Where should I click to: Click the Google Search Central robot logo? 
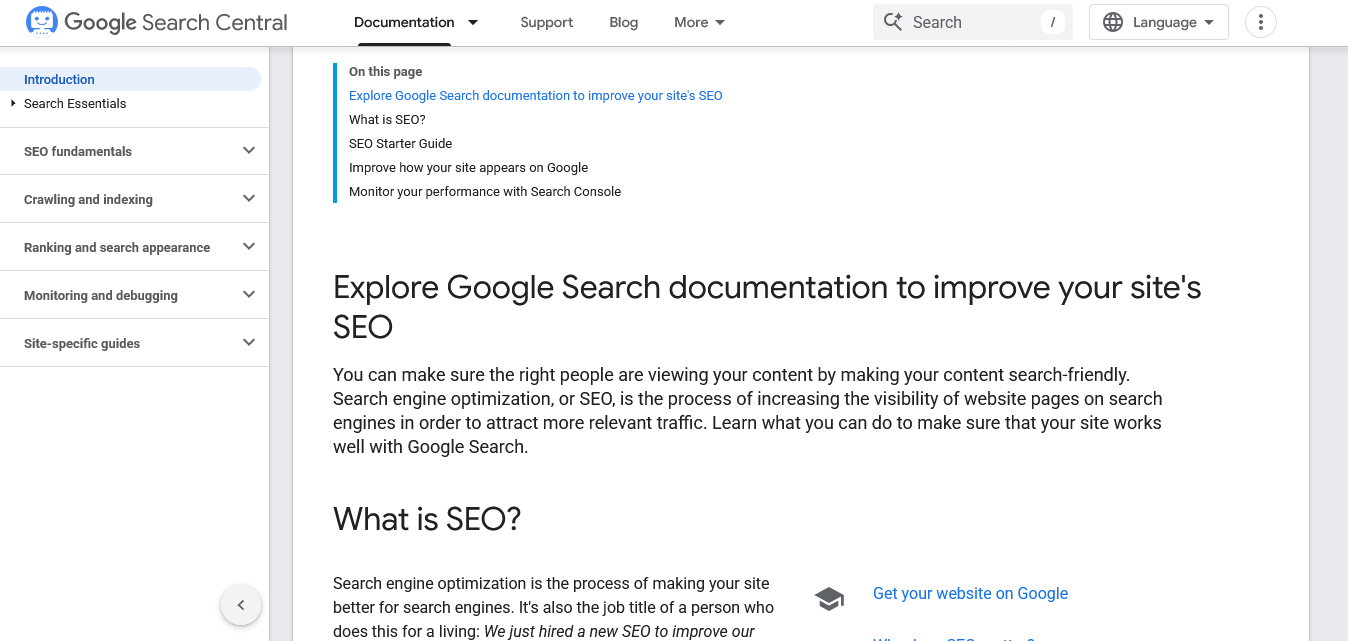click(x=42, y=22)
